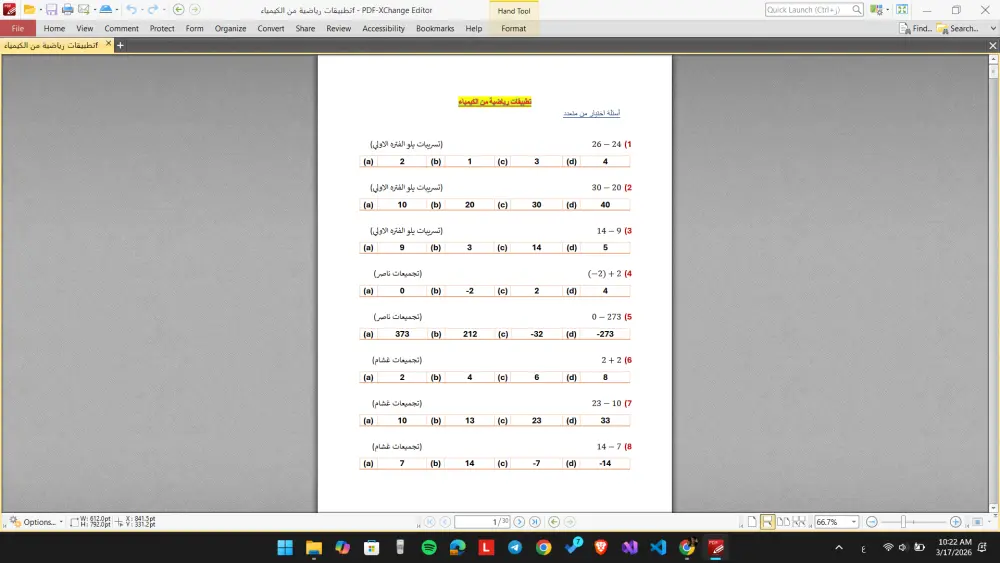This screenshot has height=563, width=1000.
Task: Select Single Page layout icon
Action: (752, 522)
